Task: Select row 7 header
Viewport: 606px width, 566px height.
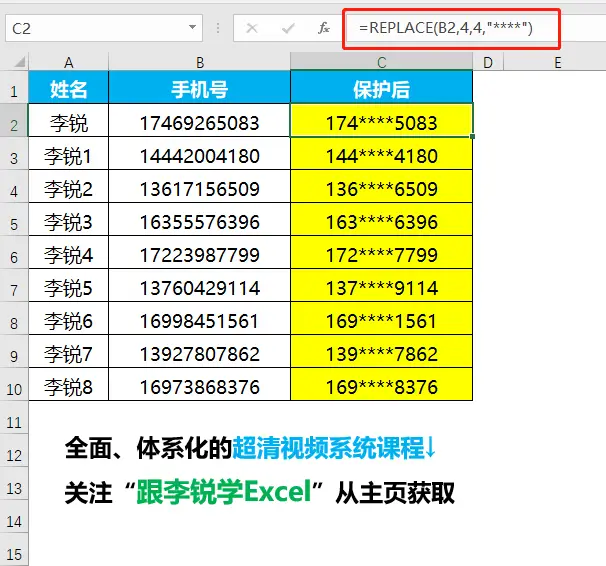Action: pyautogui.click(x=14, y=285)
